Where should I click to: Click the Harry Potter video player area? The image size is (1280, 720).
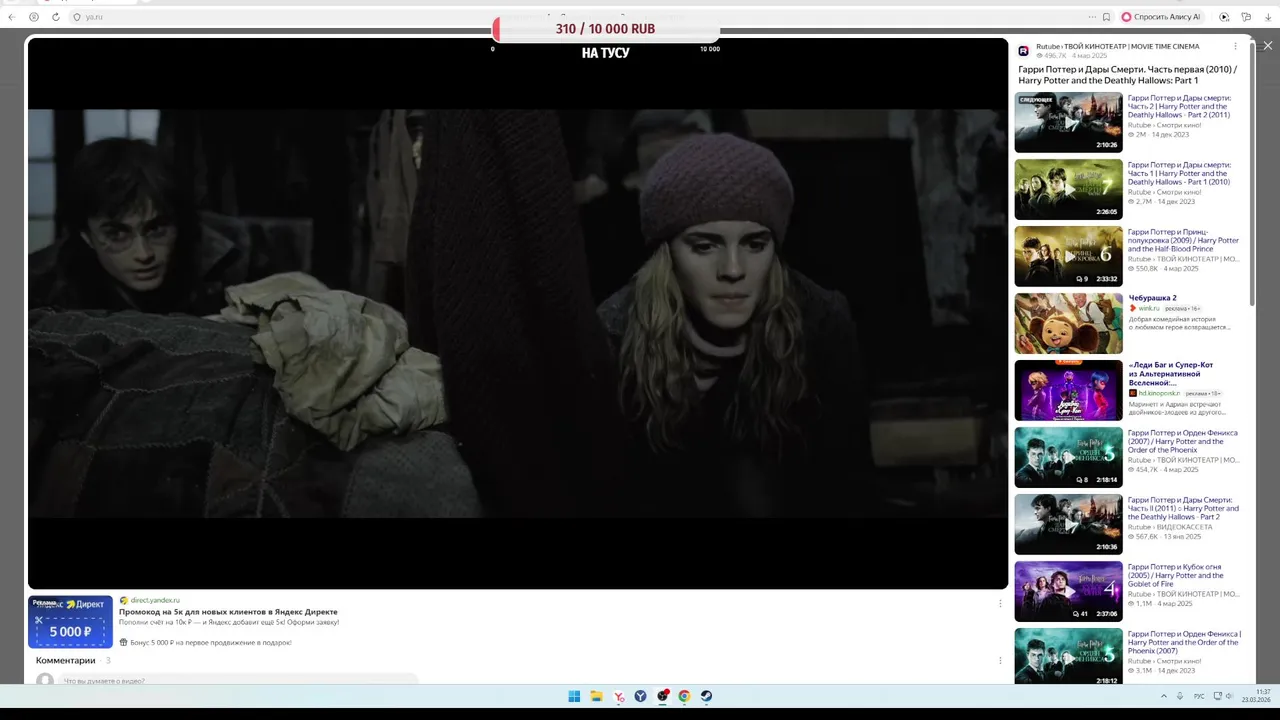518,313
